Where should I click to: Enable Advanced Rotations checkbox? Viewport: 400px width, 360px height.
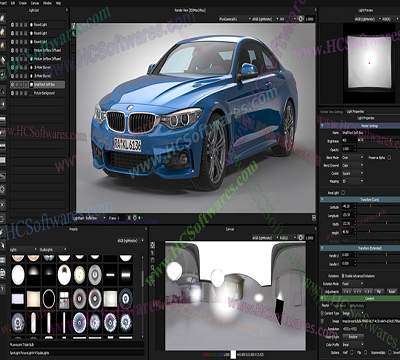tap(343, 276)
